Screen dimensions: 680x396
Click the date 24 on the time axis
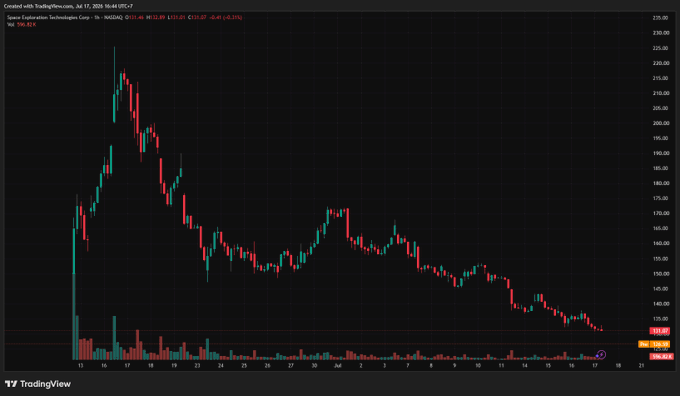click(x=221, y=366)
